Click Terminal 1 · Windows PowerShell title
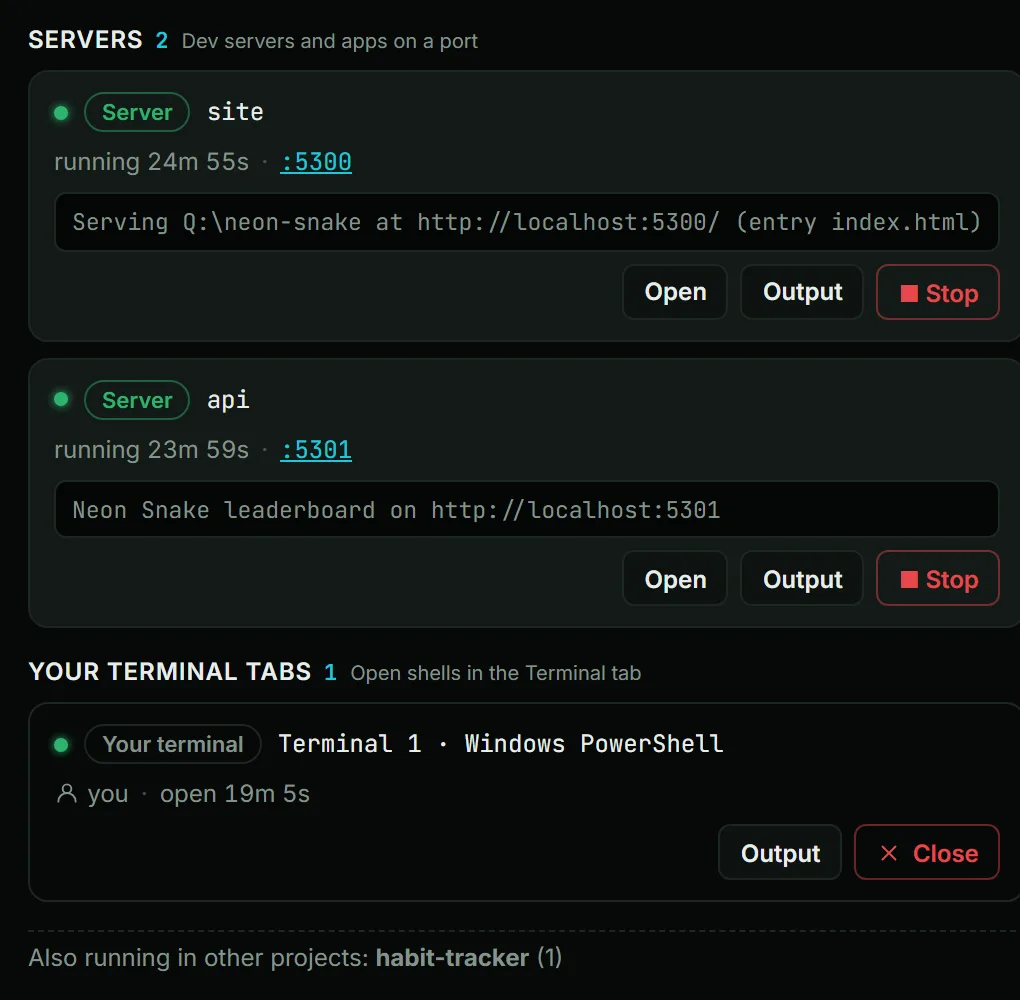1020x1000 pixels. (x=501, y=744)
